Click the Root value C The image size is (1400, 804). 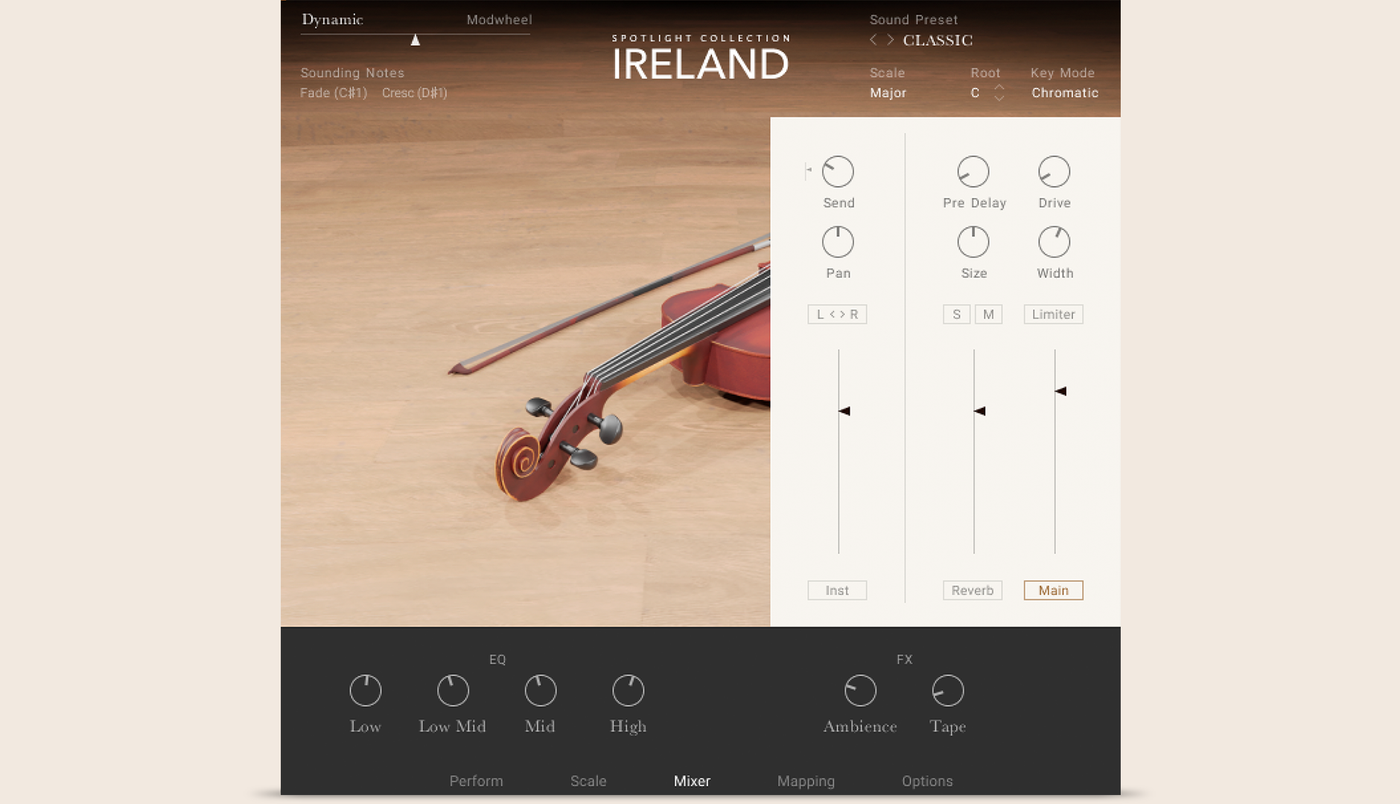pos(975,93)
